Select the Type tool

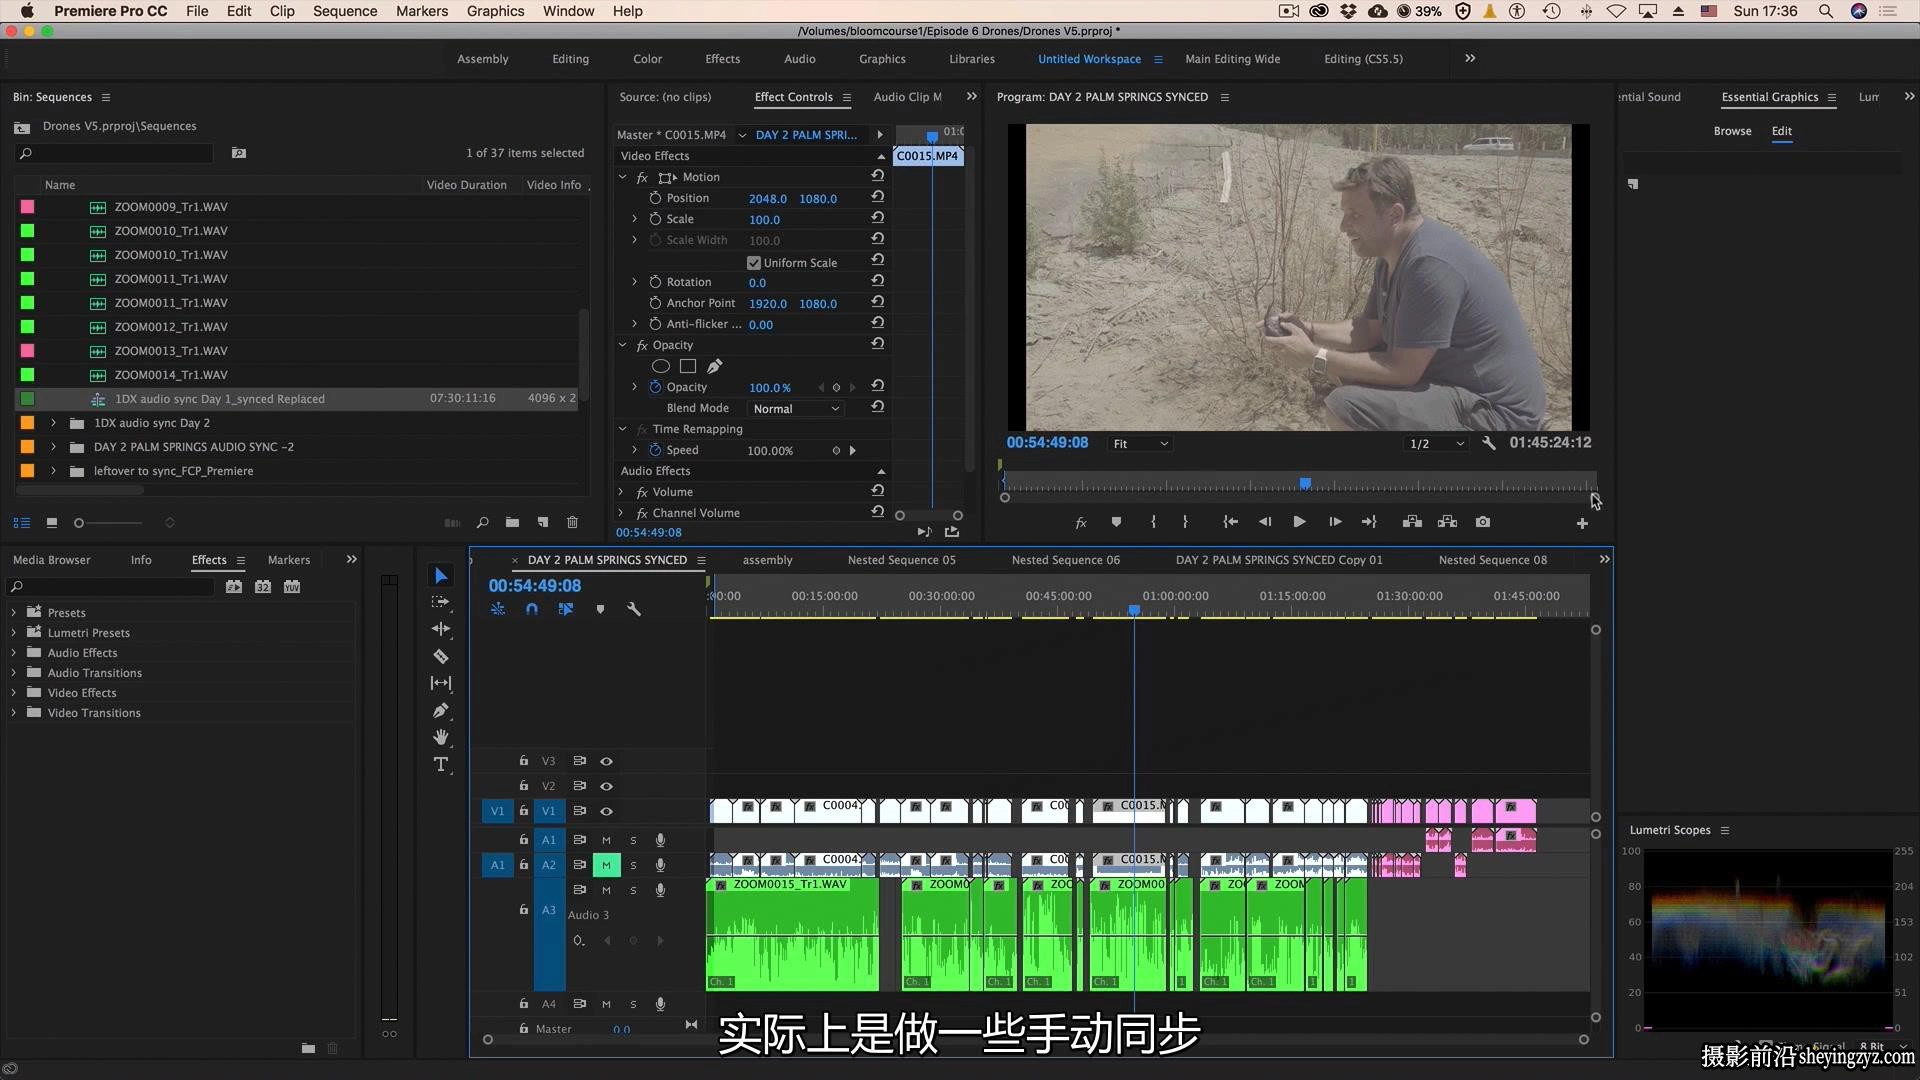[441, 764]
